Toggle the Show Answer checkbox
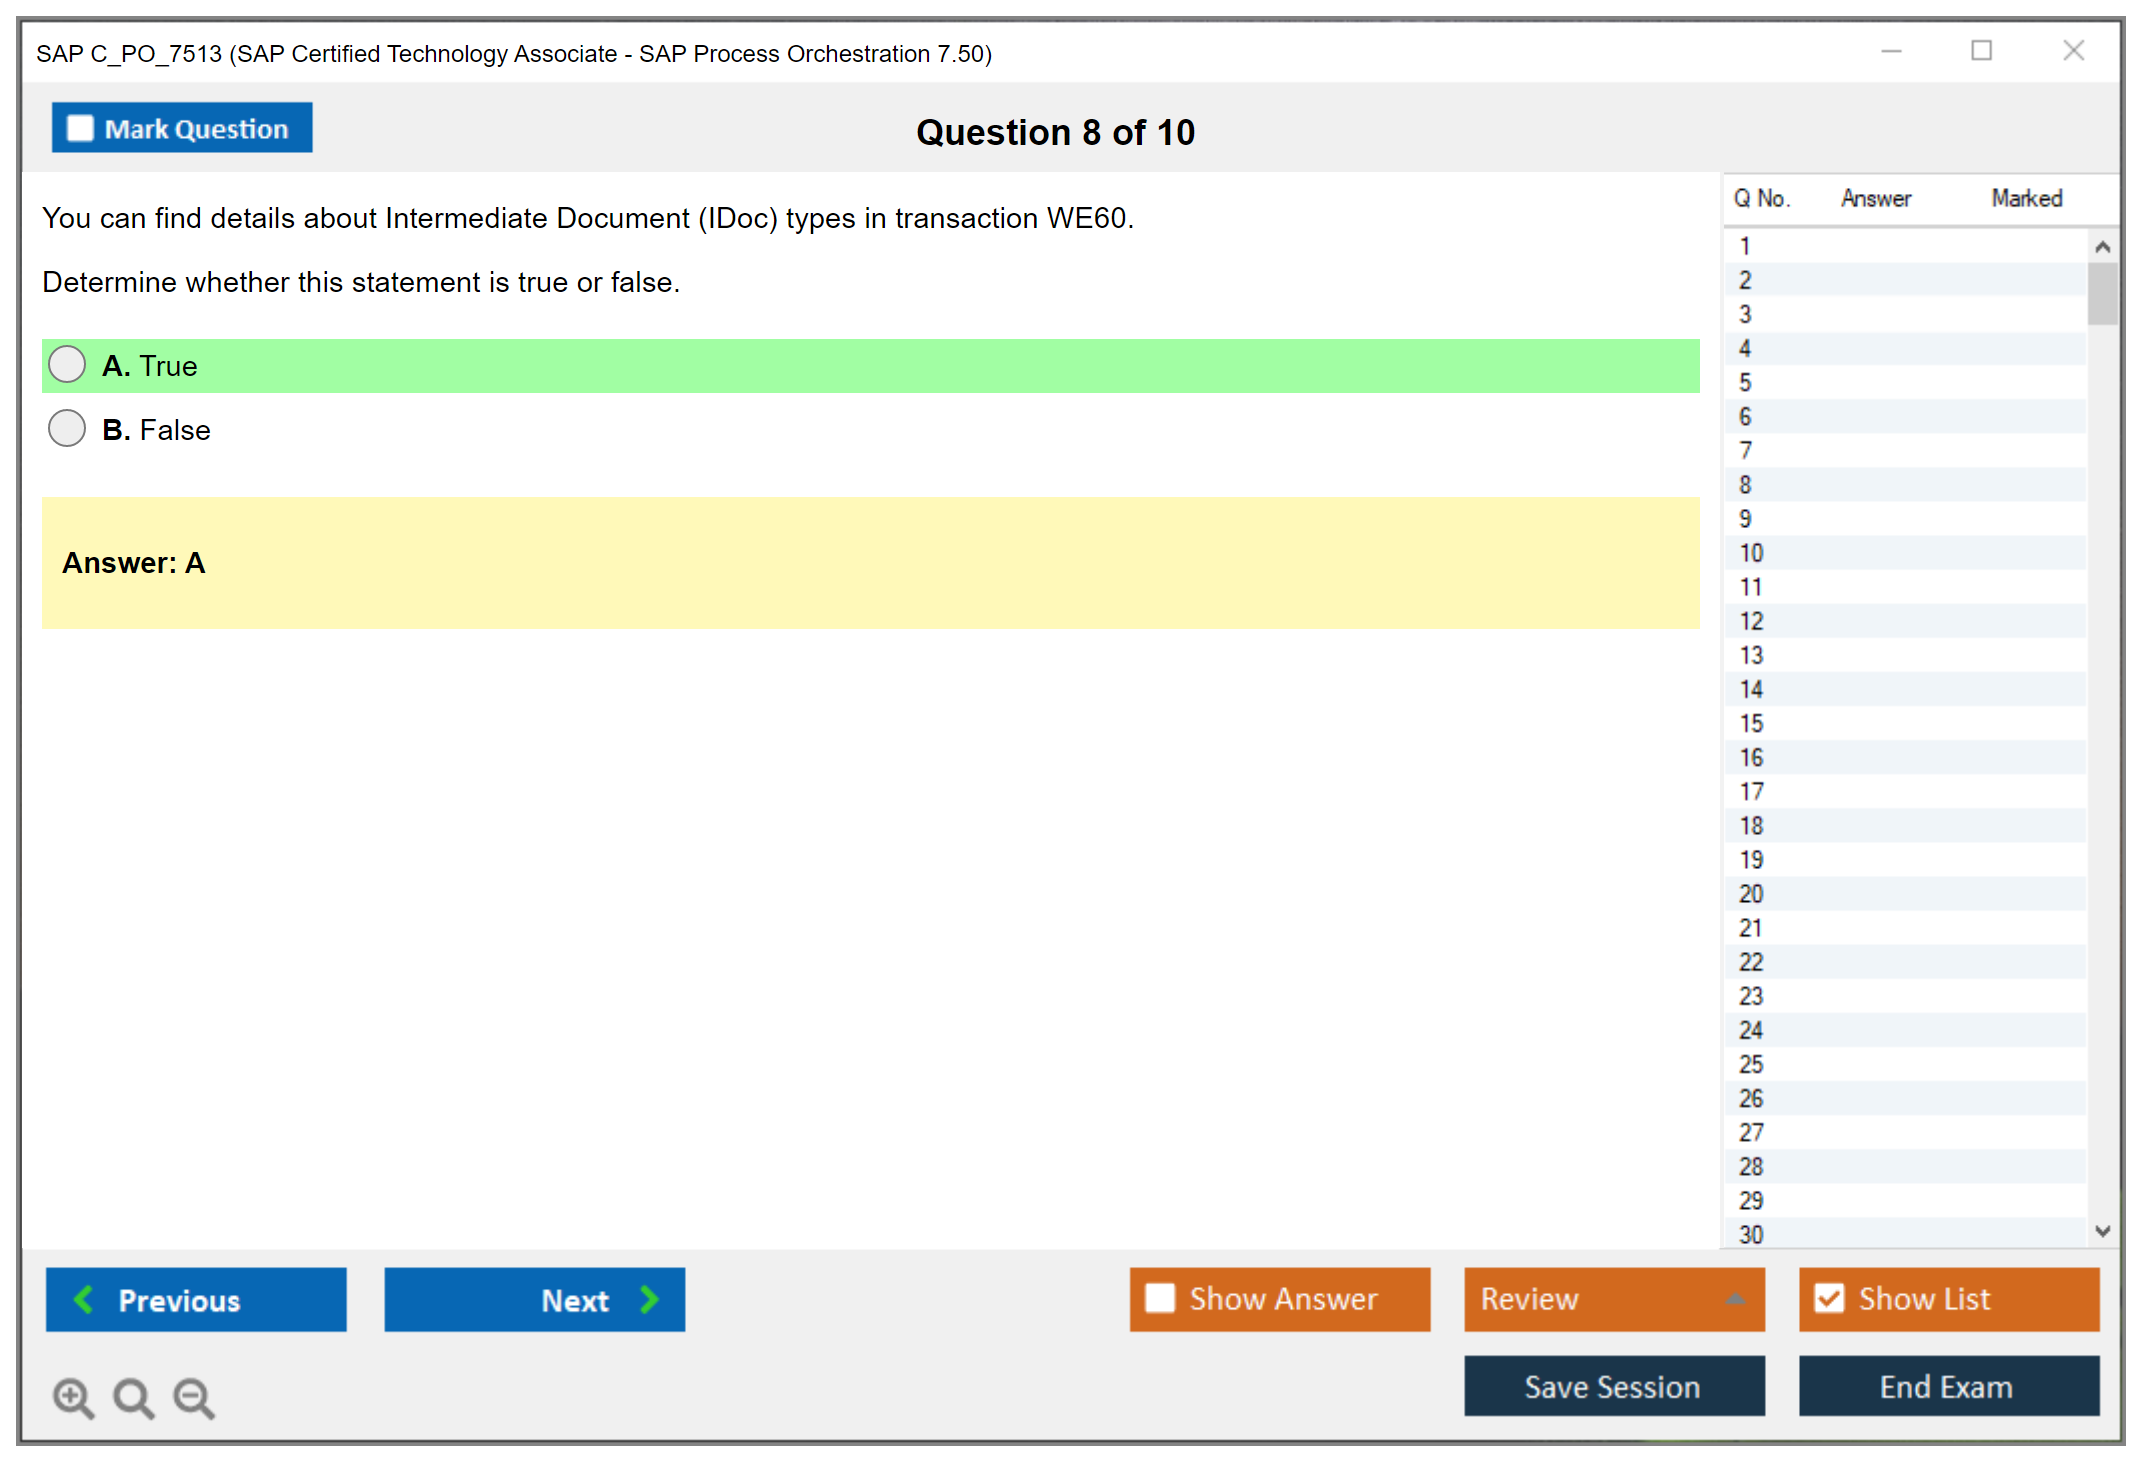This screenshot has width=2150, height=1470. pyautogui.click(x=1160, y=1298)
